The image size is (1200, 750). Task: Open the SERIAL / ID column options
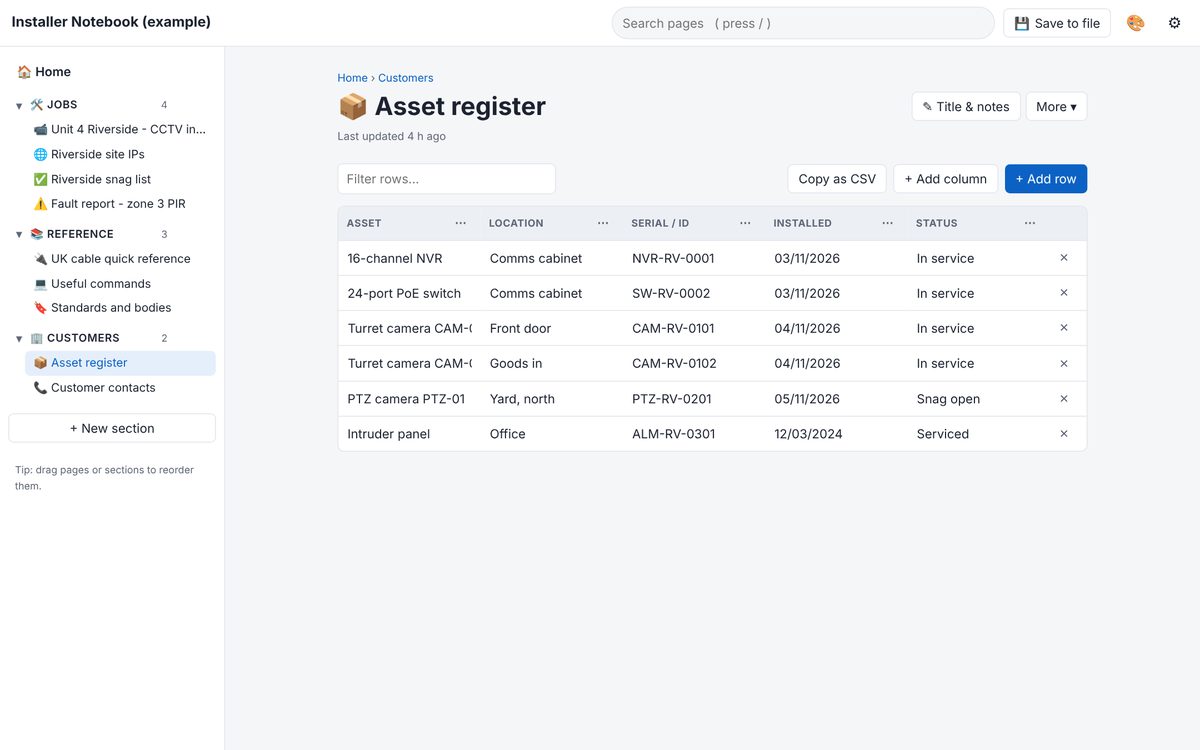(x=745, y=223)
